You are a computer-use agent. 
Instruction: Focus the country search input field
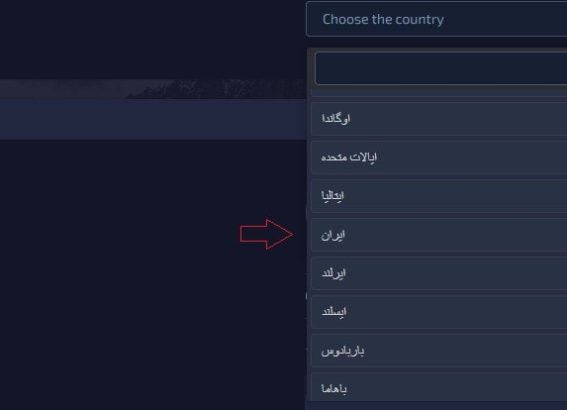click(x=441, y=68)
